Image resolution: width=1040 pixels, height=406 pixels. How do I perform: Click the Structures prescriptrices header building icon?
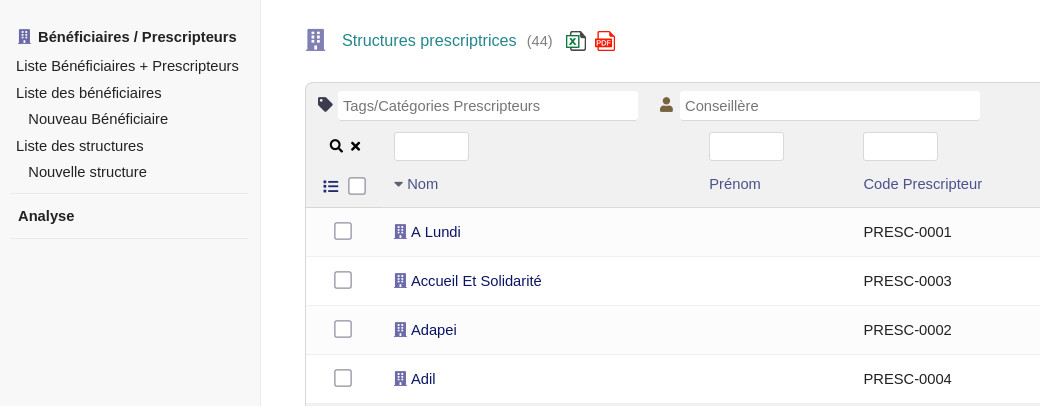pyautogui.click(x=315, y=40)
